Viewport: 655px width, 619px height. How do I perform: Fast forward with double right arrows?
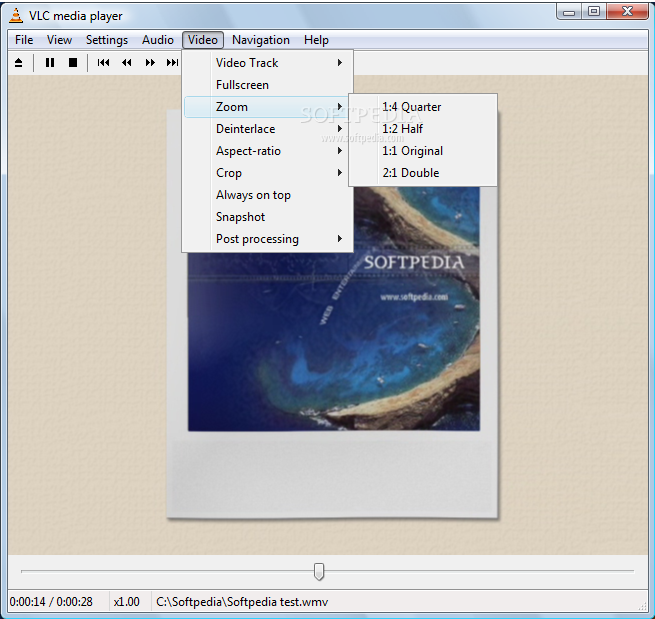(x=150, y=63)
